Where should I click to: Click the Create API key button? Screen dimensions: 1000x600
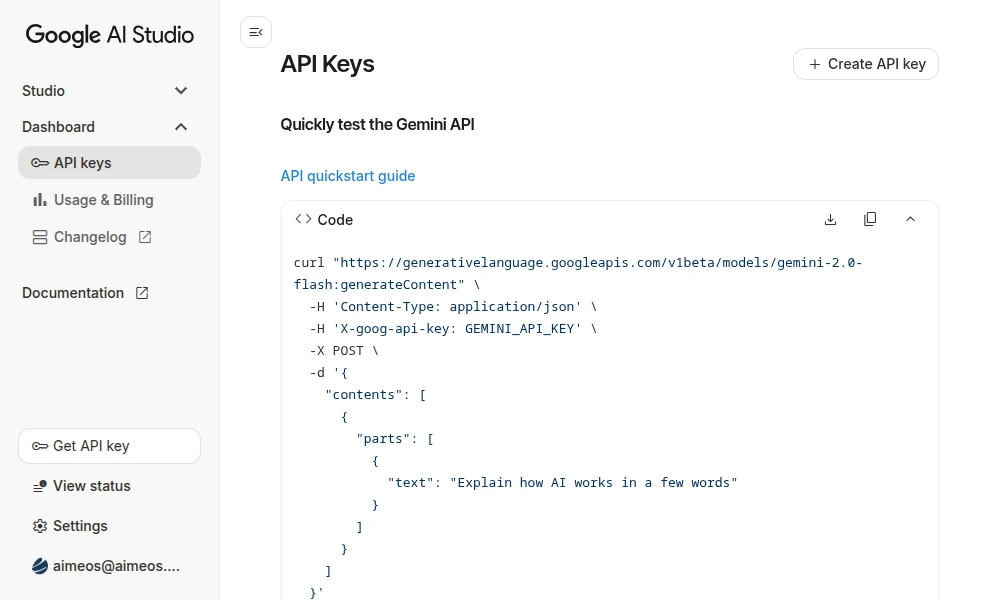pyautogui.click(x=866, y=64)
